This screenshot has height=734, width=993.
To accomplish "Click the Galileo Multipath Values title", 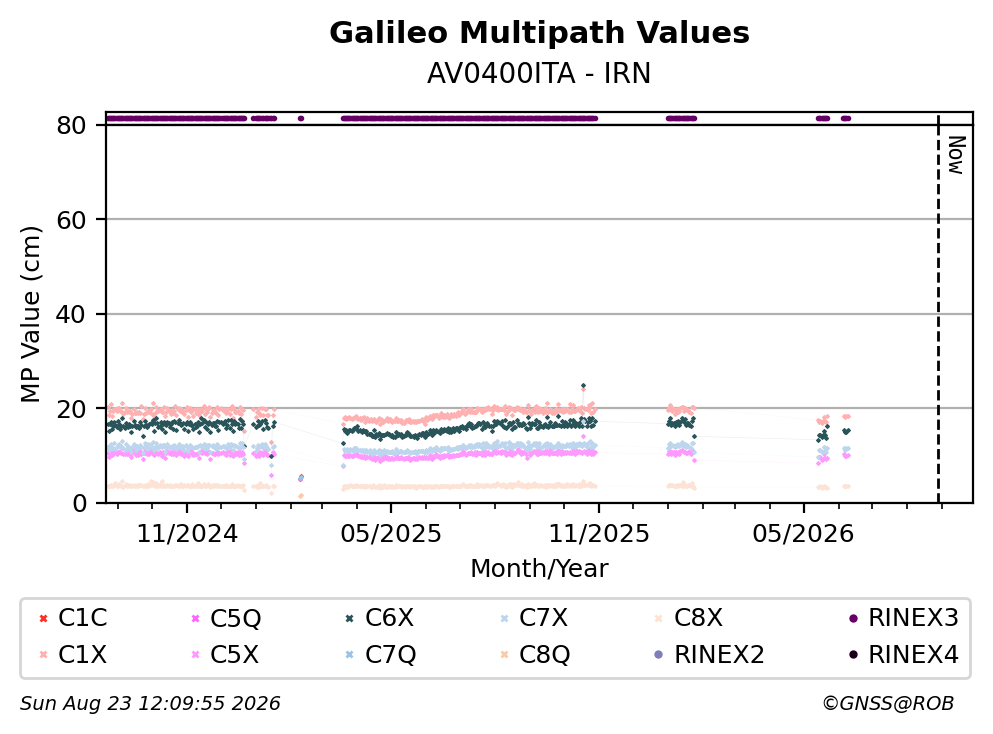I will (x=540, y=33).
